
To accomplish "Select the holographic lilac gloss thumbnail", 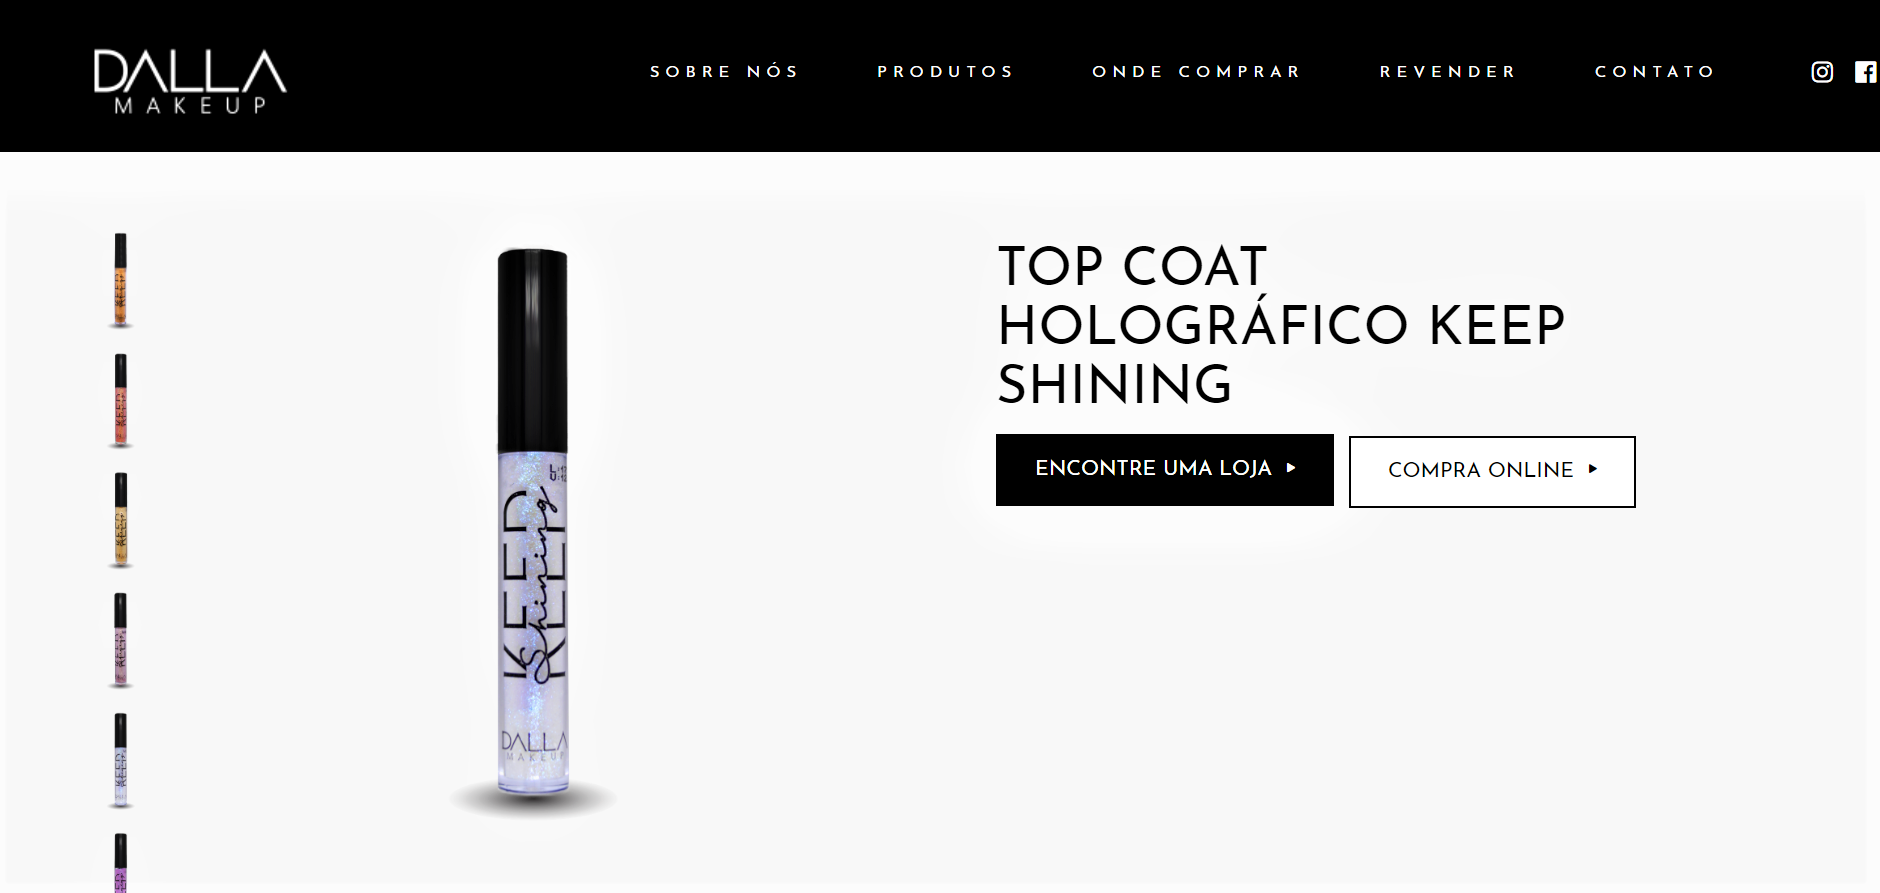I will click(x=120, y=760).
